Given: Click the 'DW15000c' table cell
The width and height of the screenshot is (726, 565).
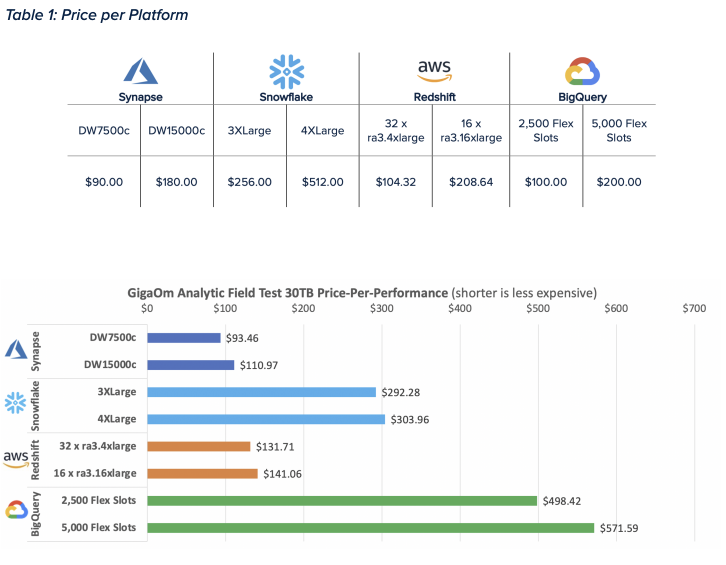Looking at the screenshot, I should point(176,131).
